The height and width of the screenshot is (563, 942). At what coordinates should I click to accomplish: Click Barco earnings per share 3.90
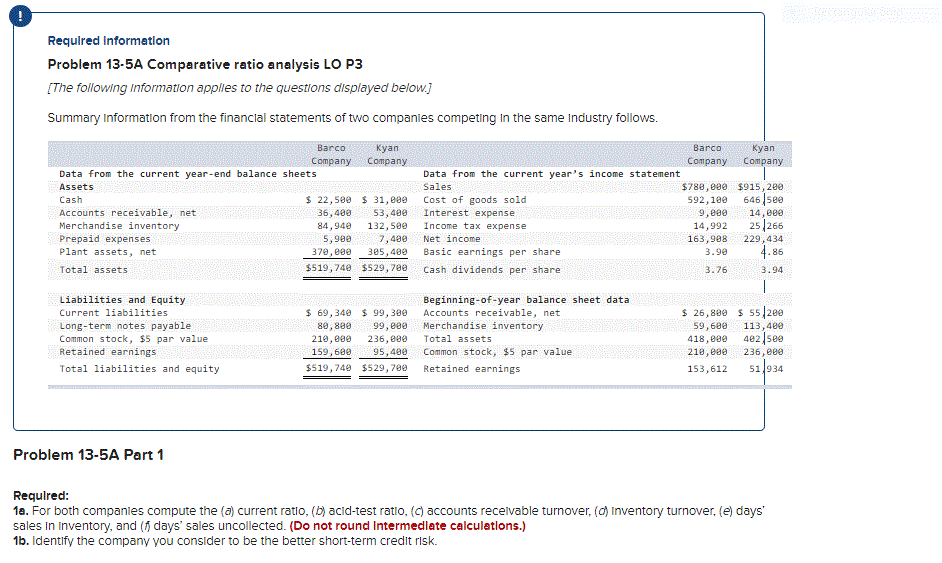[716, 252]
